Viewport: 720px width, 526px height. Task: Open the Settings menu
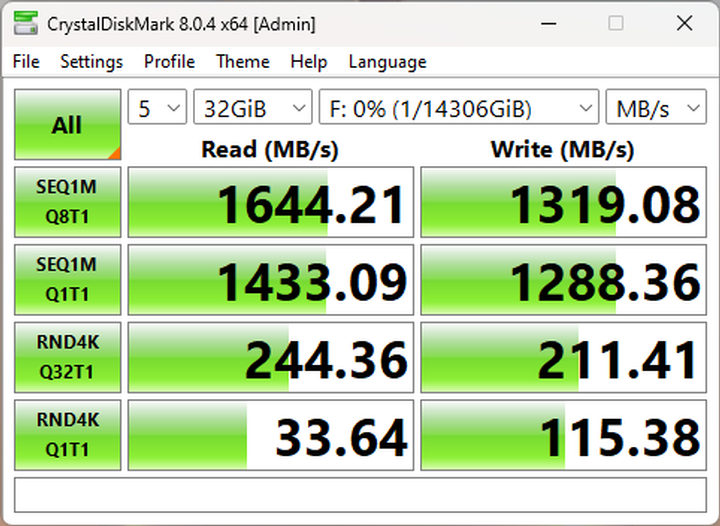coord(91,62)
